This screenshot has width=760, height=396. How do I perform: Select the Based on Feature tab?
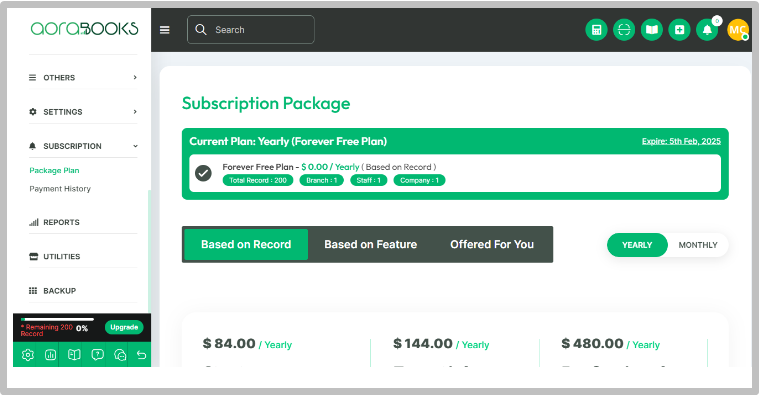click(x=371, y=244)
